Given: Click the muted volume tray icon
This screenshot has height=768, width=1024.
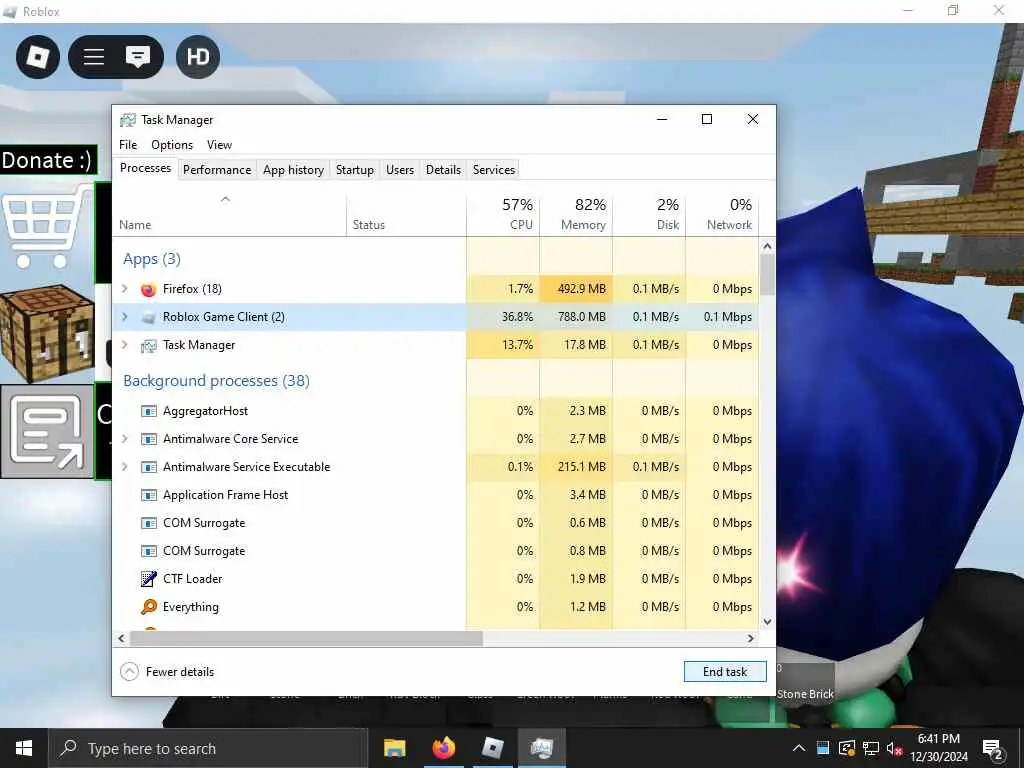Looking at the screenshot, I should coord(894,748).
